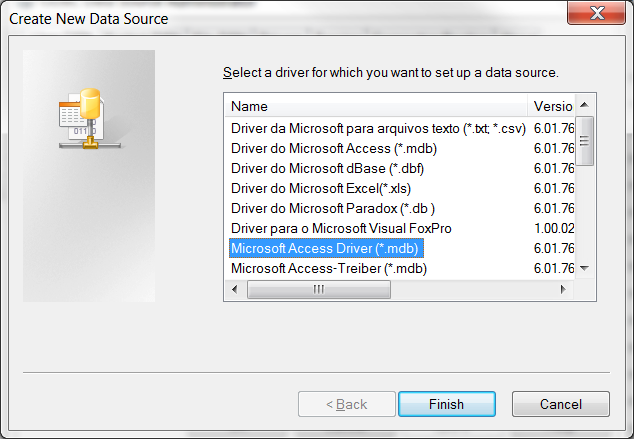Click the data source database icon
Viewport: 634px width, 439px height.
pyautogui.click(x=90, y=118)
